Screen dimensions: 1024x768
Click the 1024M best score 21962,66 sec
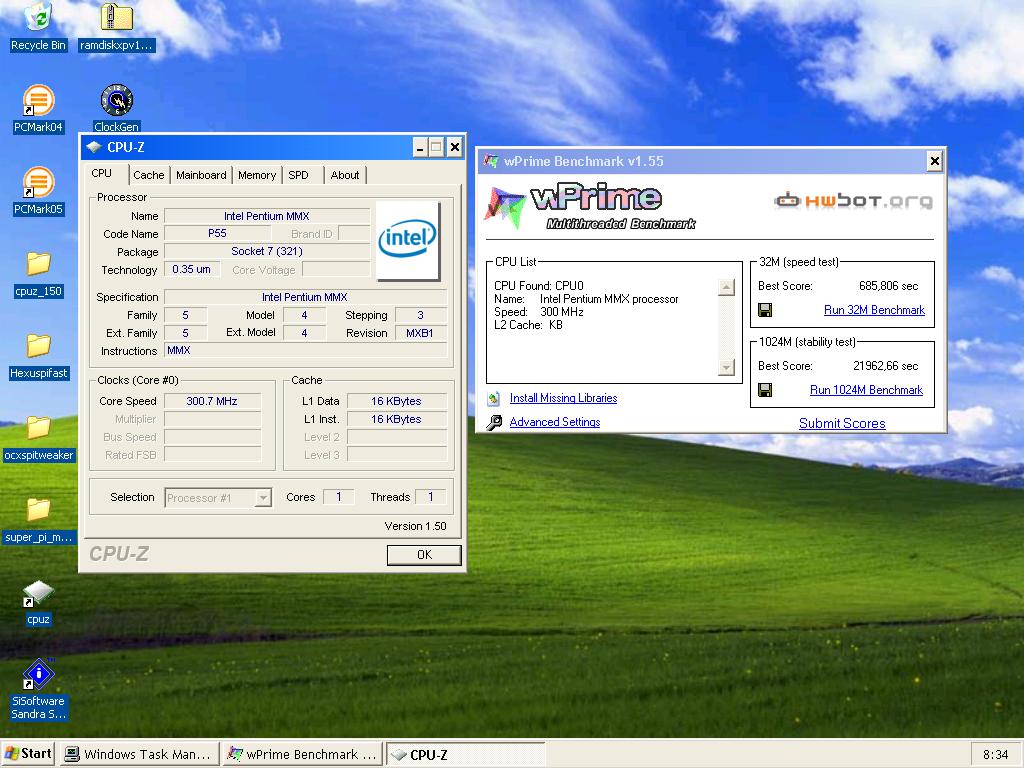point(886,366)
